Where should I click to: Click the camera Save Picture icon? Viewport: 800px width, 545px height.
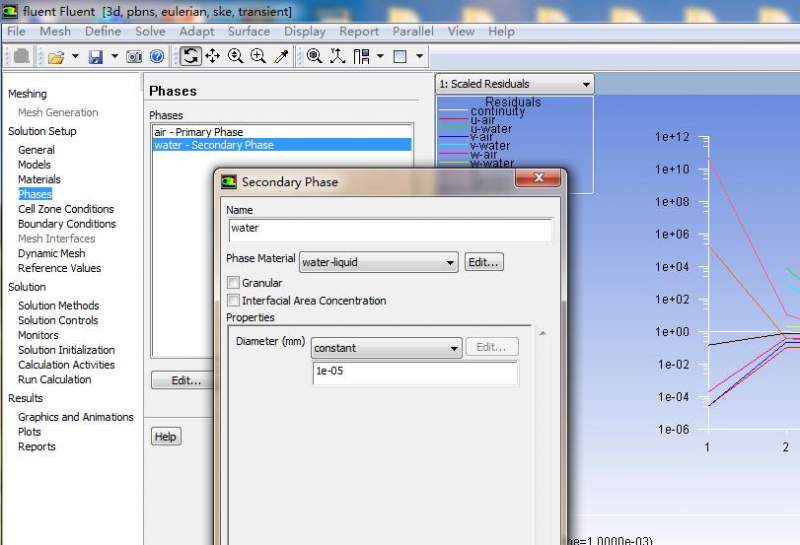(134, 56)
